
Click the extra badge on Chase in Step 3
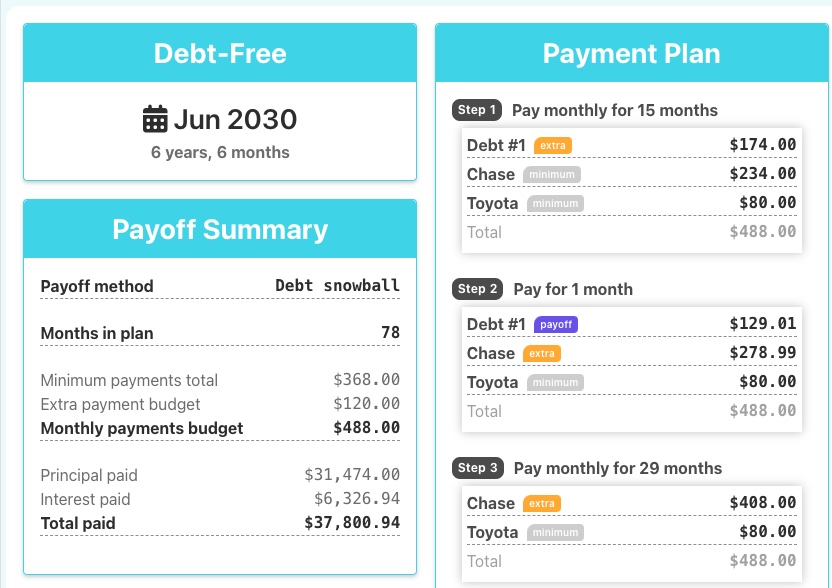tap(541, 503)
